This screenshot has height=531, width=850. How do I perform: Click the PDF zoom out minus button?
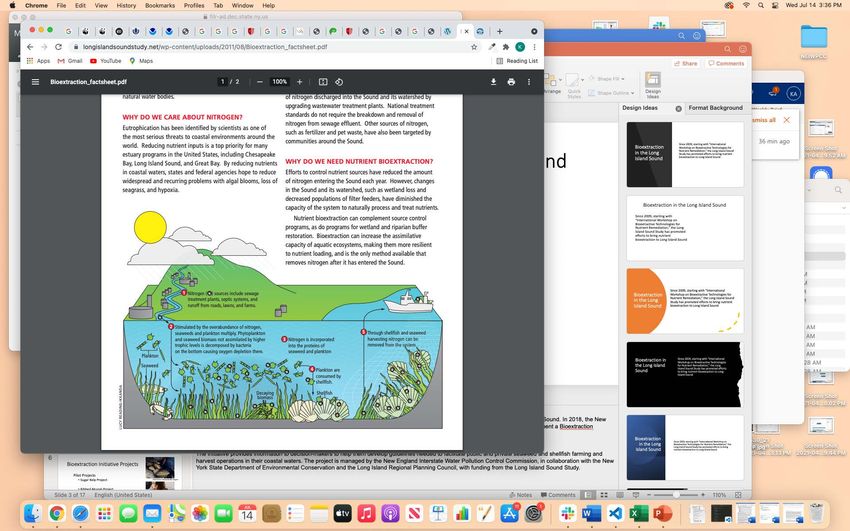coord(260,82)
